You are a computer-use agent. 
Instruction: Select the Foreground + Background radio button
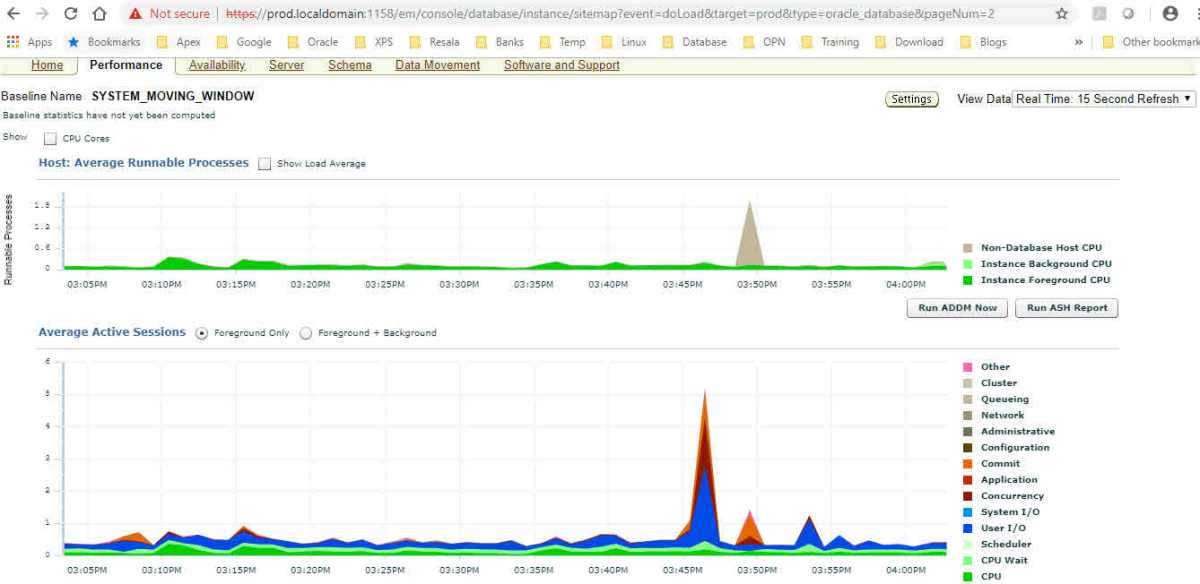(306, 333)
